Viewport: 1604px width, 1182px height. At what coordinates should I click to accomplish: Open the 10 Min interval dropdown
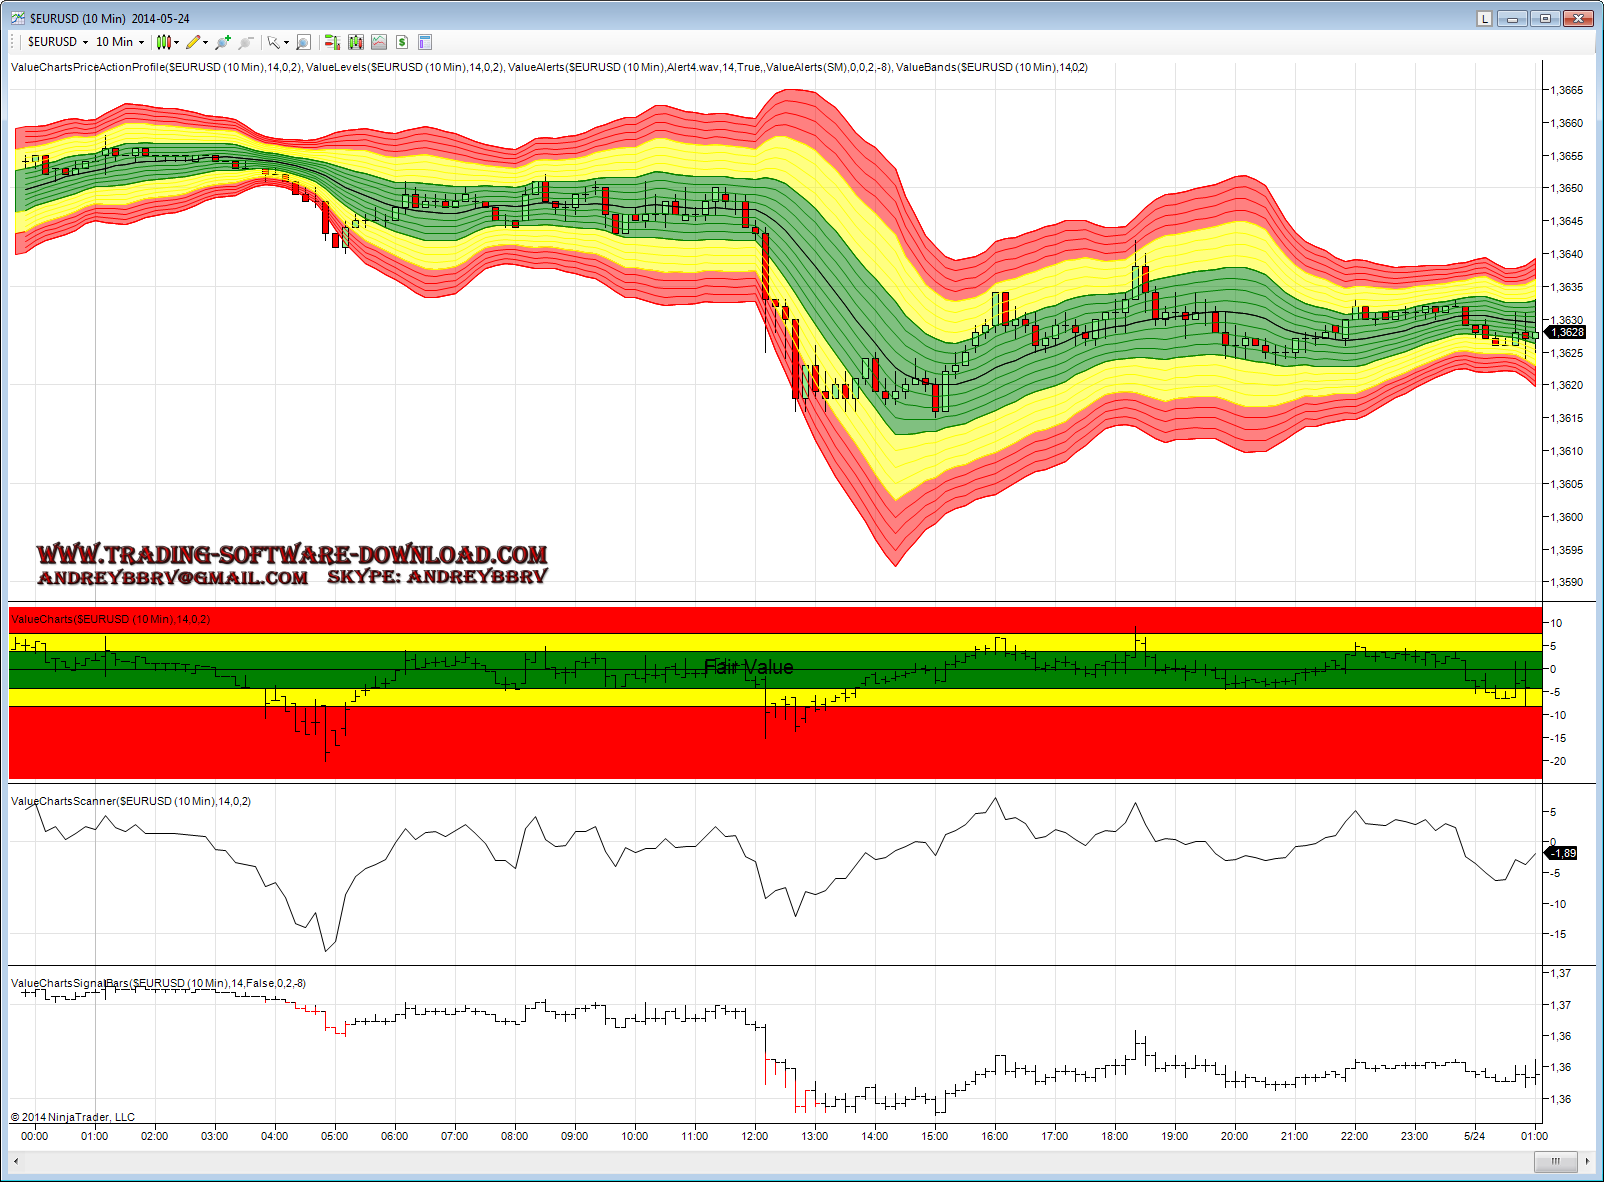[x=141, y=42]
